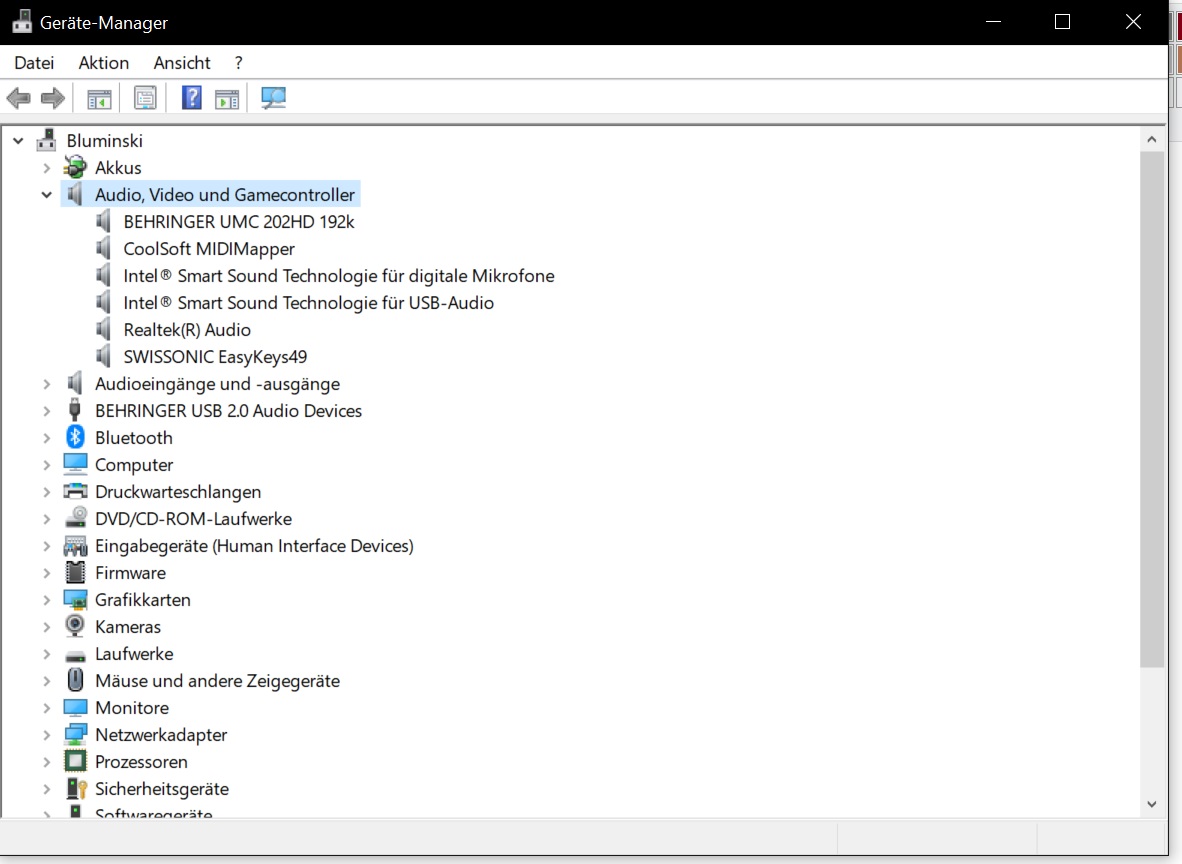Click the Grafikkarten display adapter icon

pos(75,599)
